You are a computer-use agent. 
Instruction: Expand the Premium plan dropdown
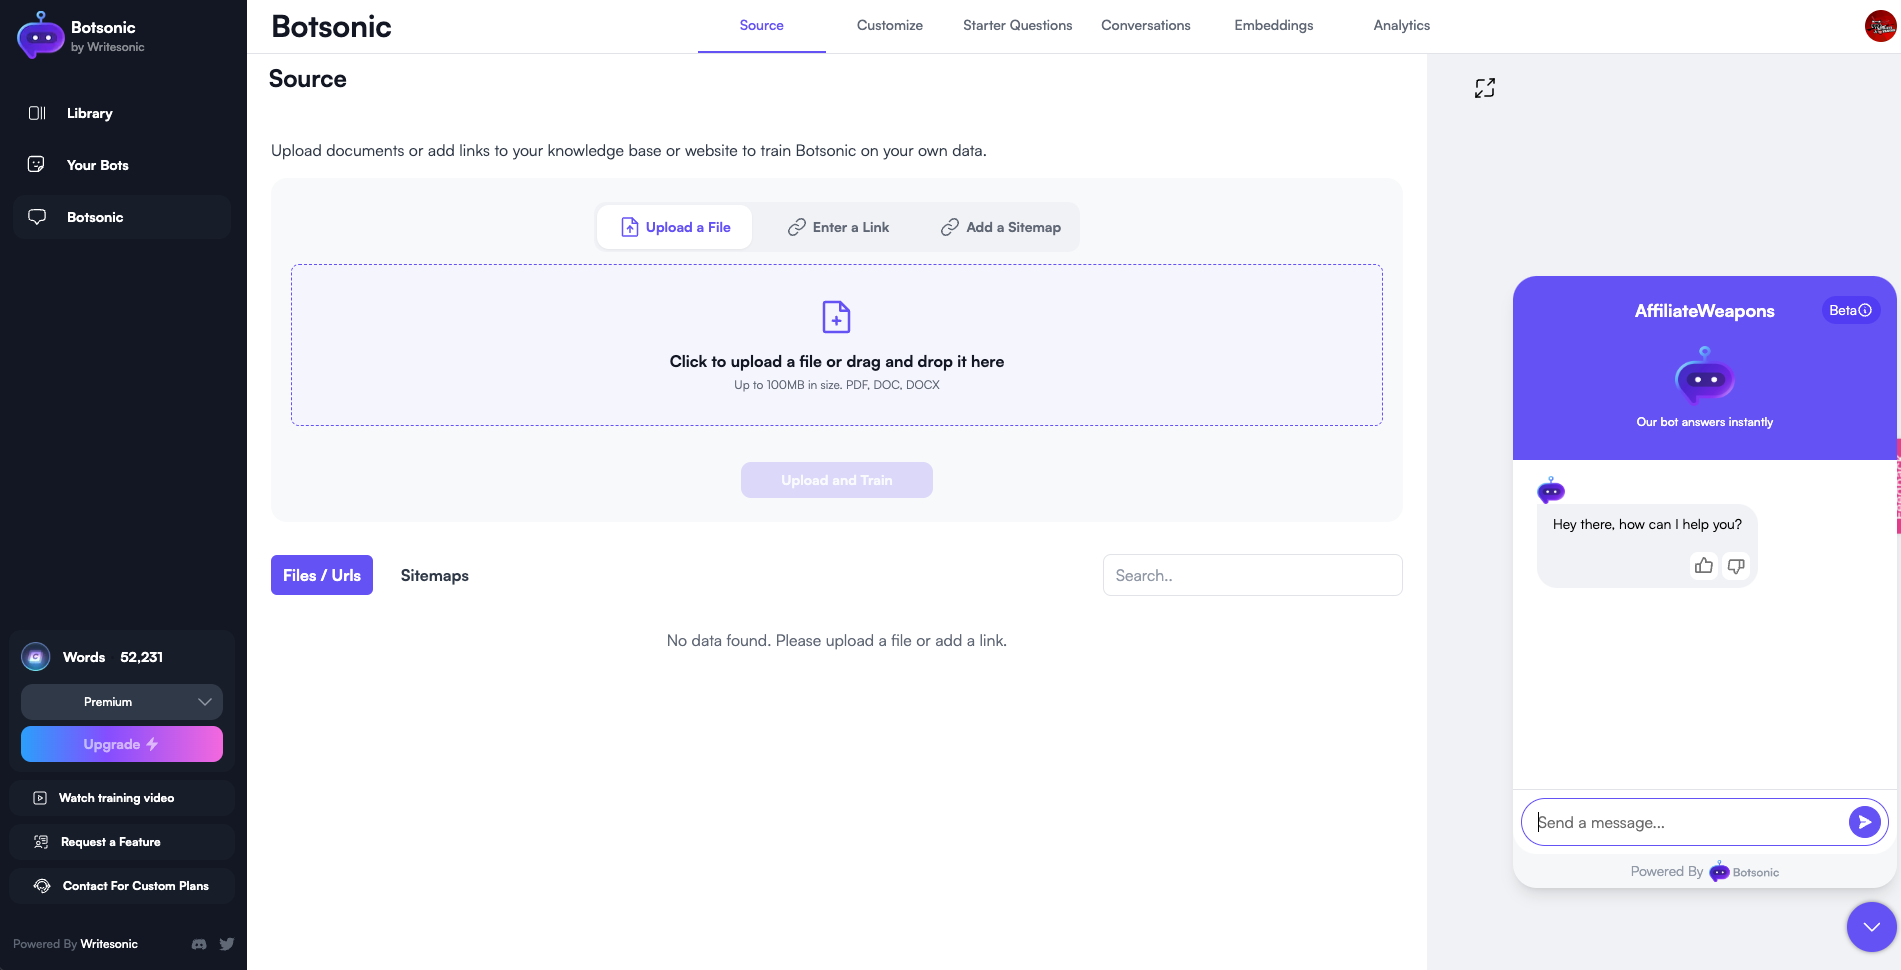122,702
